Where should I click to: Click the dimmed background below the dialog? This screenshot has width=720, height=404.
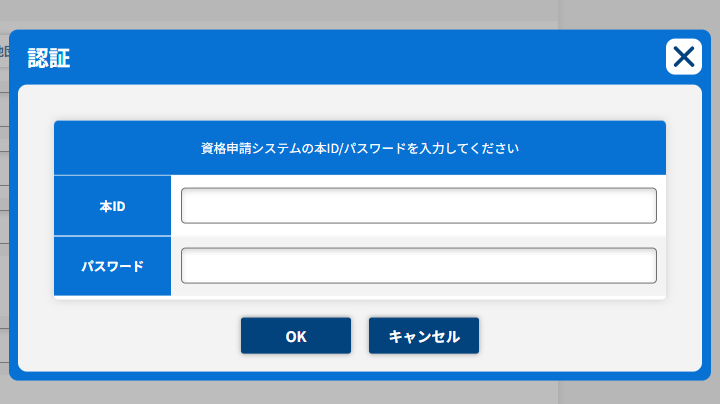tap(360, 393)
